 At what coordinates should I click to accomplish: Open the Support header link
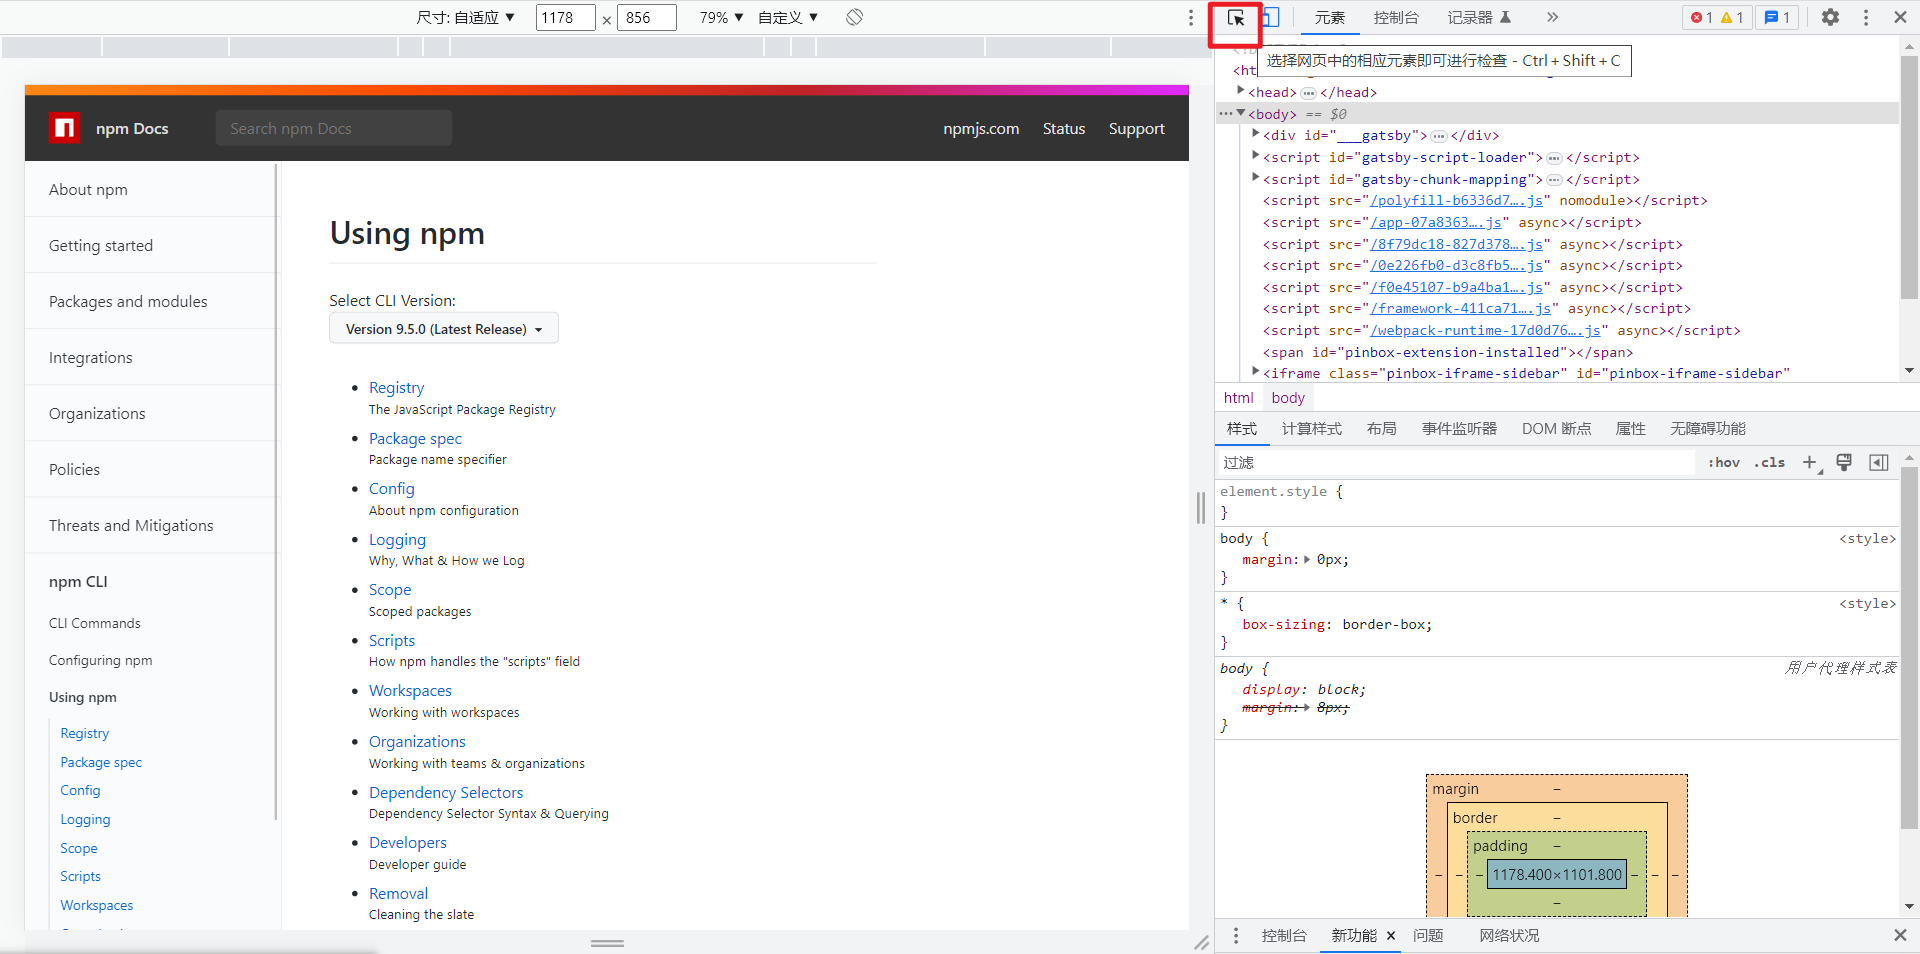(x=1136, y=128)
